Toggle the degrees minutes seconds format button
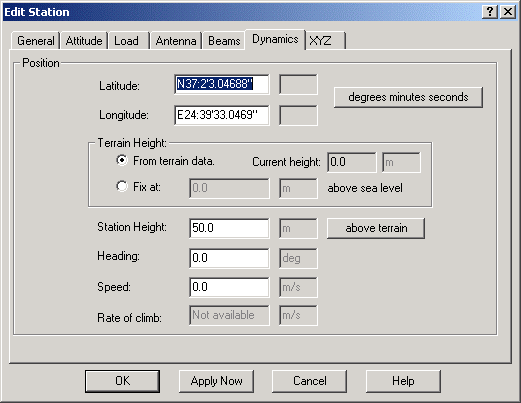 (x=408, y=97)
